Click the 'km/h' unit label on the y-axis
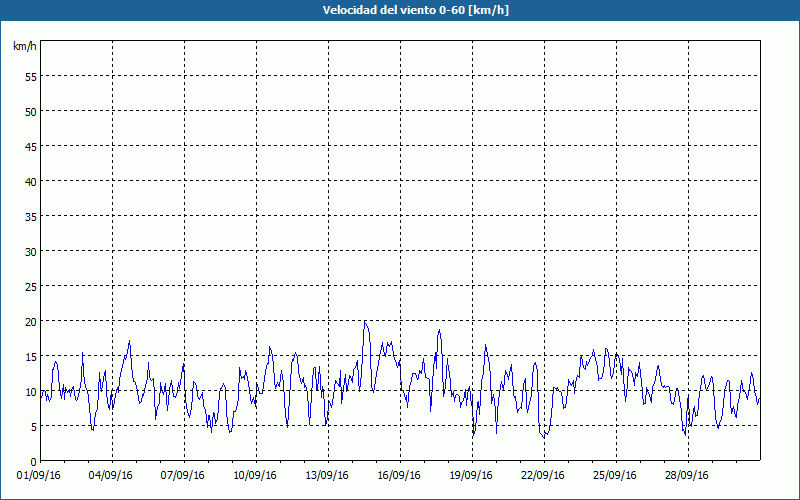Image resolution: width=800 pixels, height=500 pixels. click(x=24, y=46)
